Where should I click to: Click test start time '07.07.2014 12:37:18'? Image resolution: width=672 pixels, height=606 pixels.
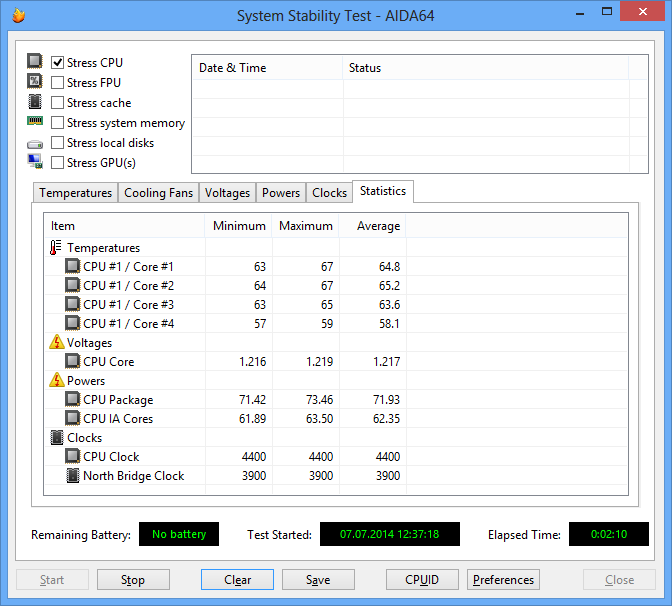tap(390, 534)
